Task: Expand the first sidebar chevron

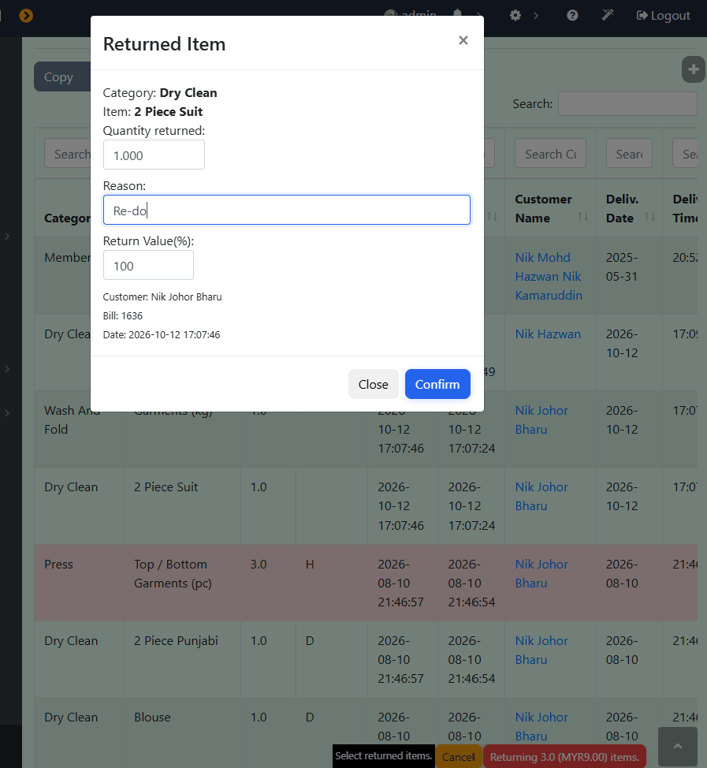Action: [7, 236]
